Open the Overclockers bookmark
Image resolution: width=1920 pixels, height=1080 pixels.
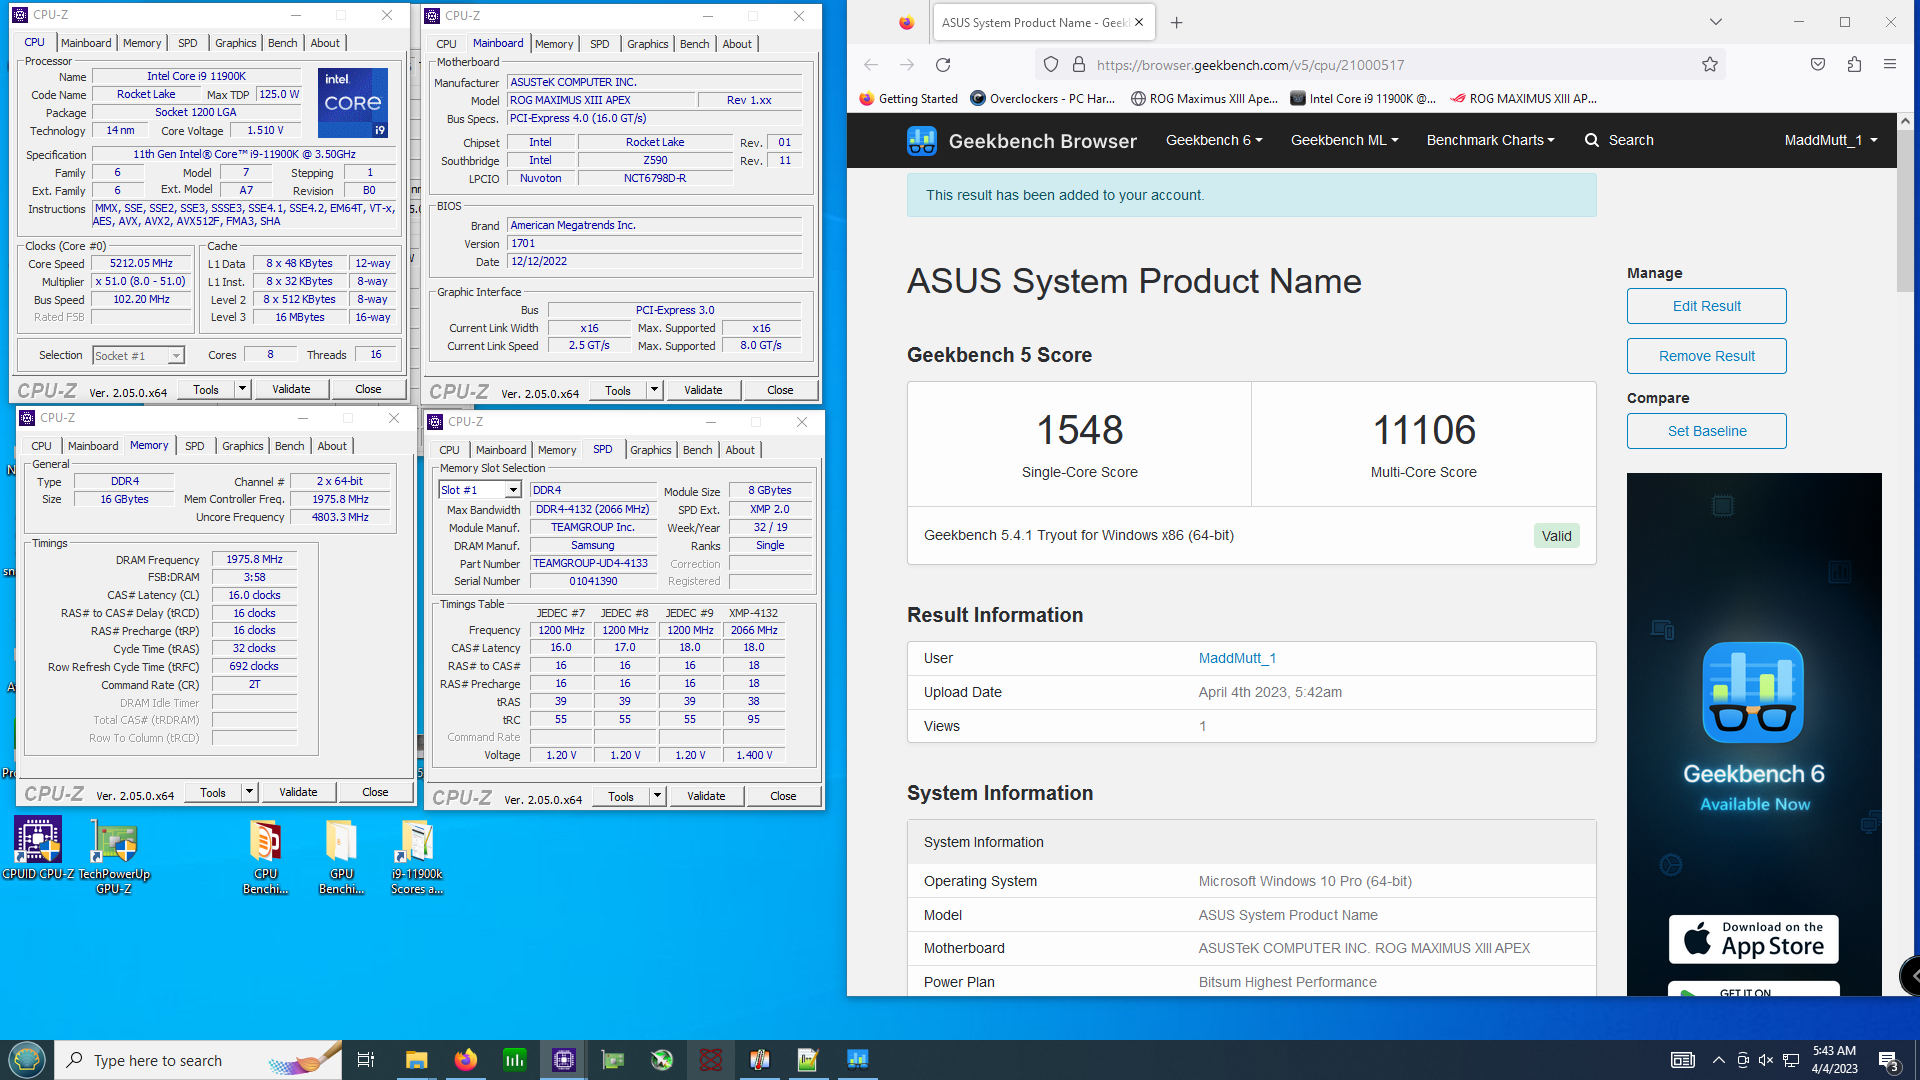click(1042, 98)
